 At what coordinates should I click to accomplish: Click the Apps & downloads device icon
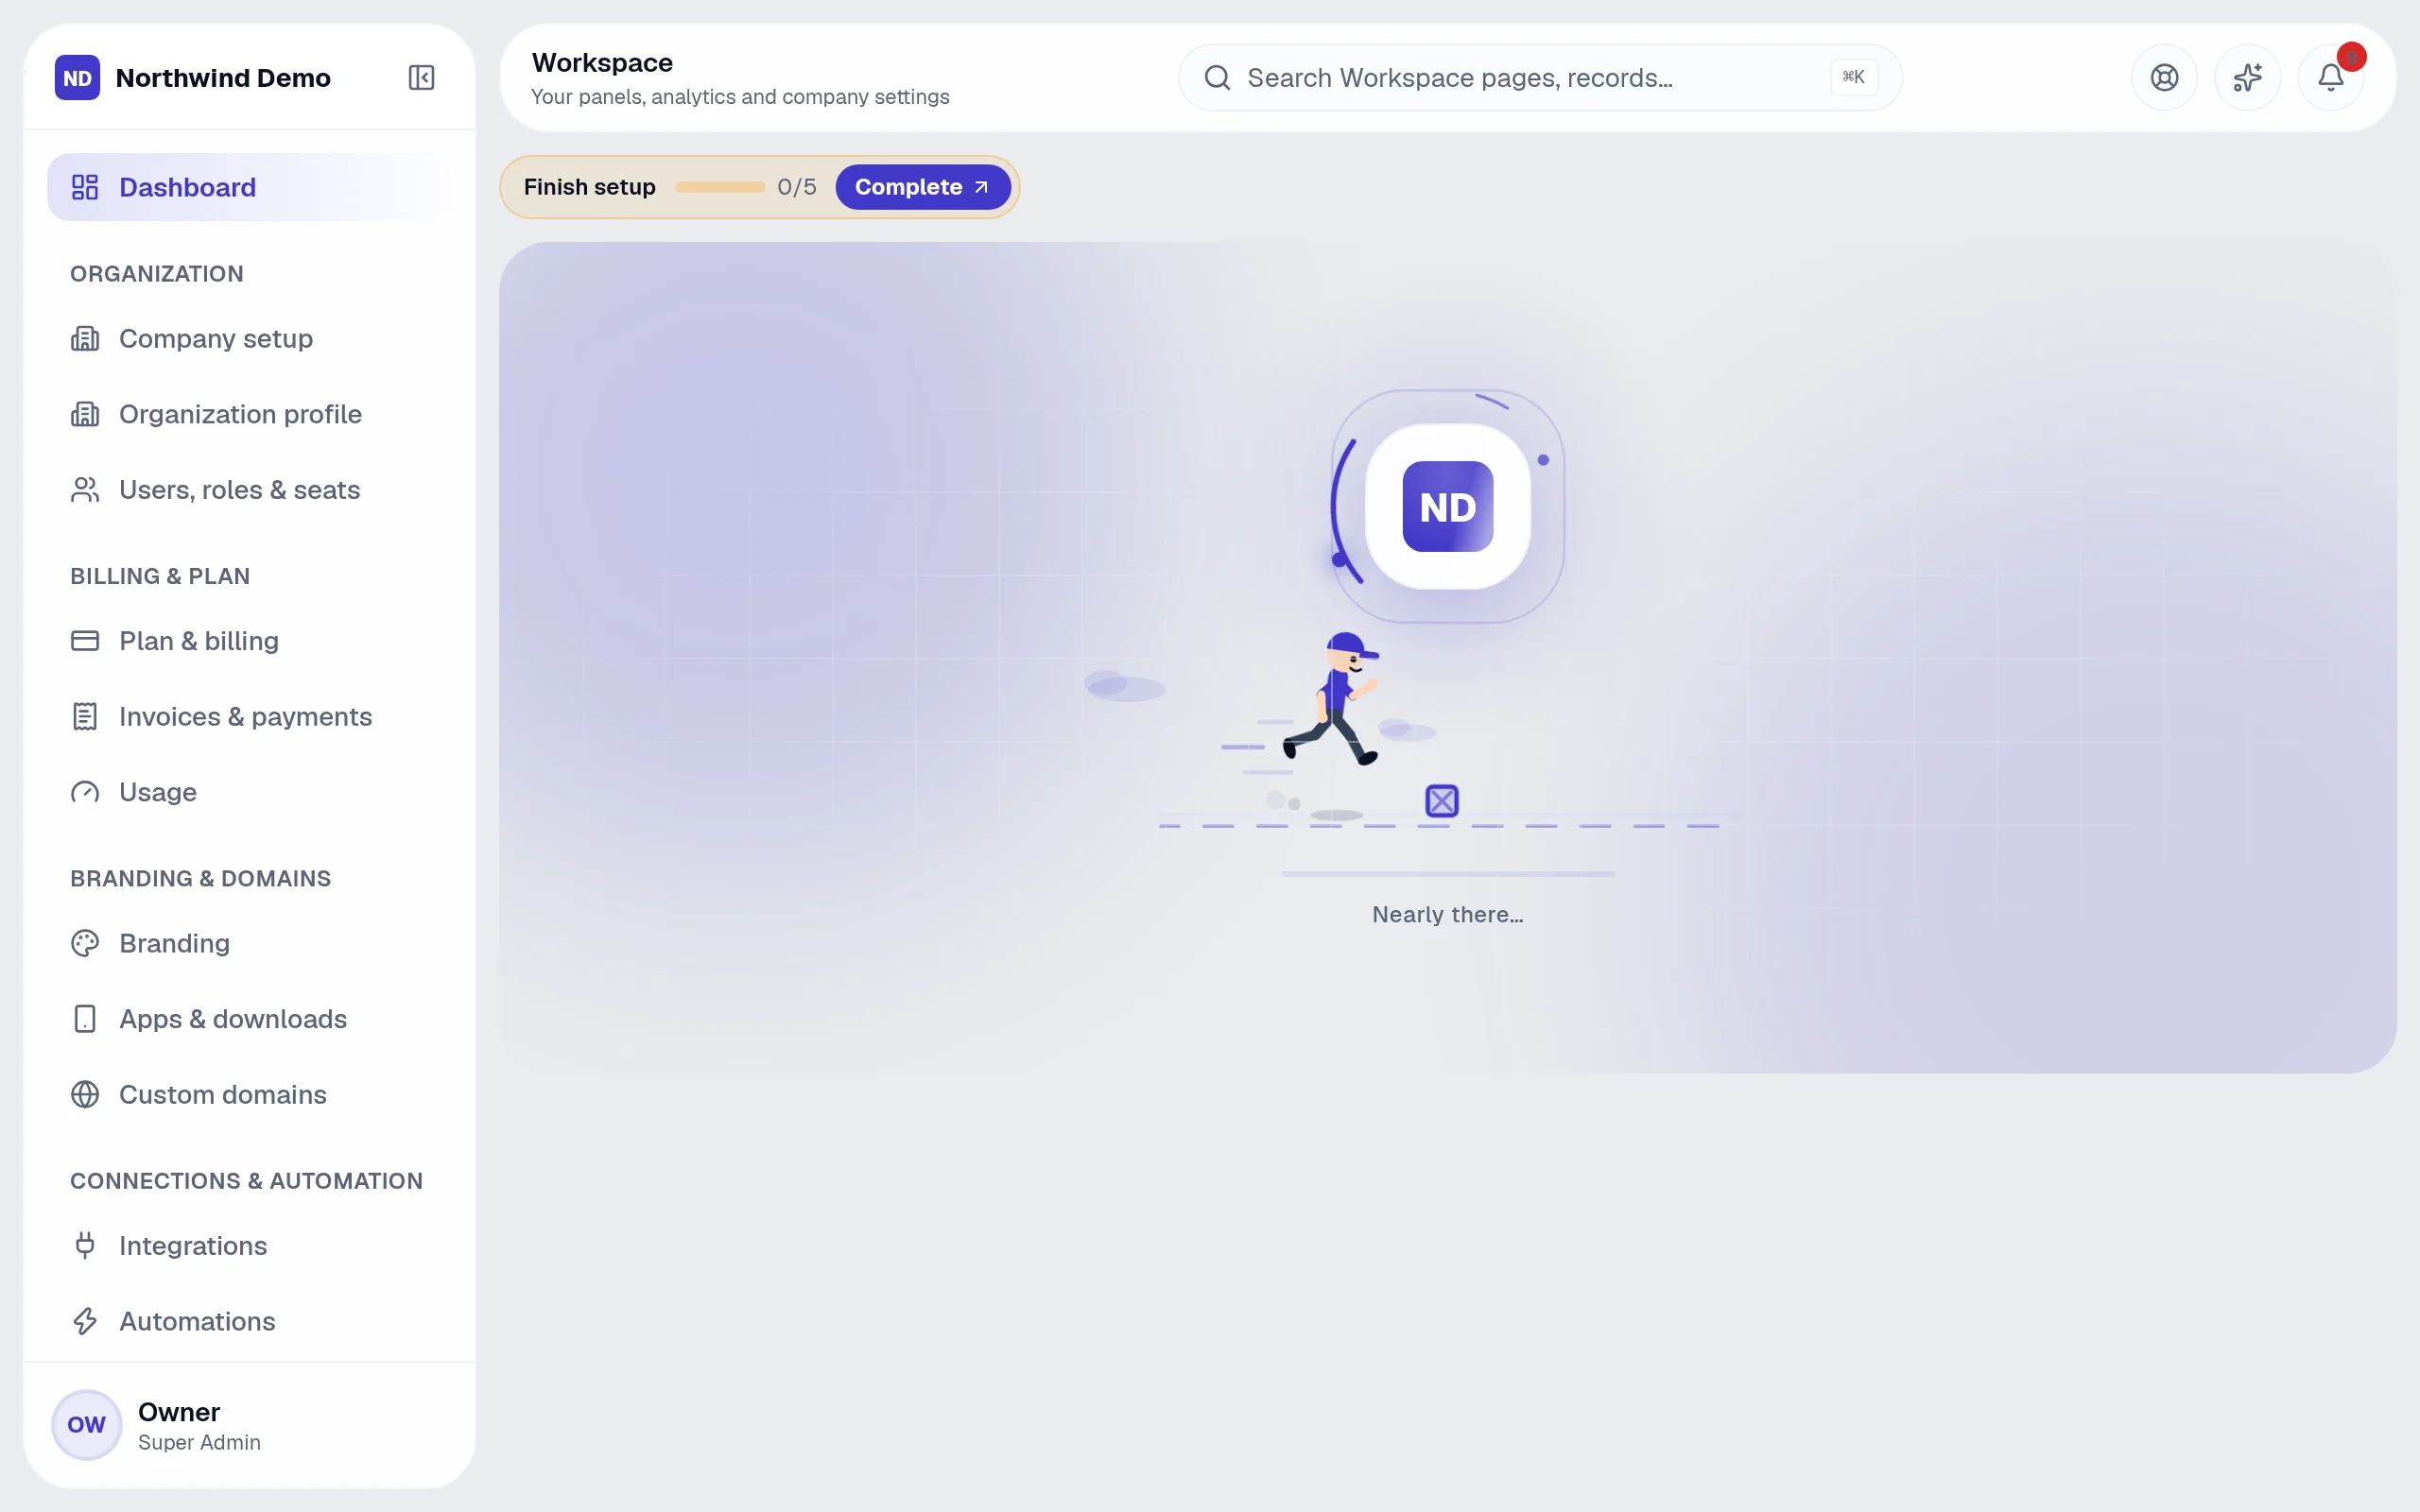(x=85, y=1019)
